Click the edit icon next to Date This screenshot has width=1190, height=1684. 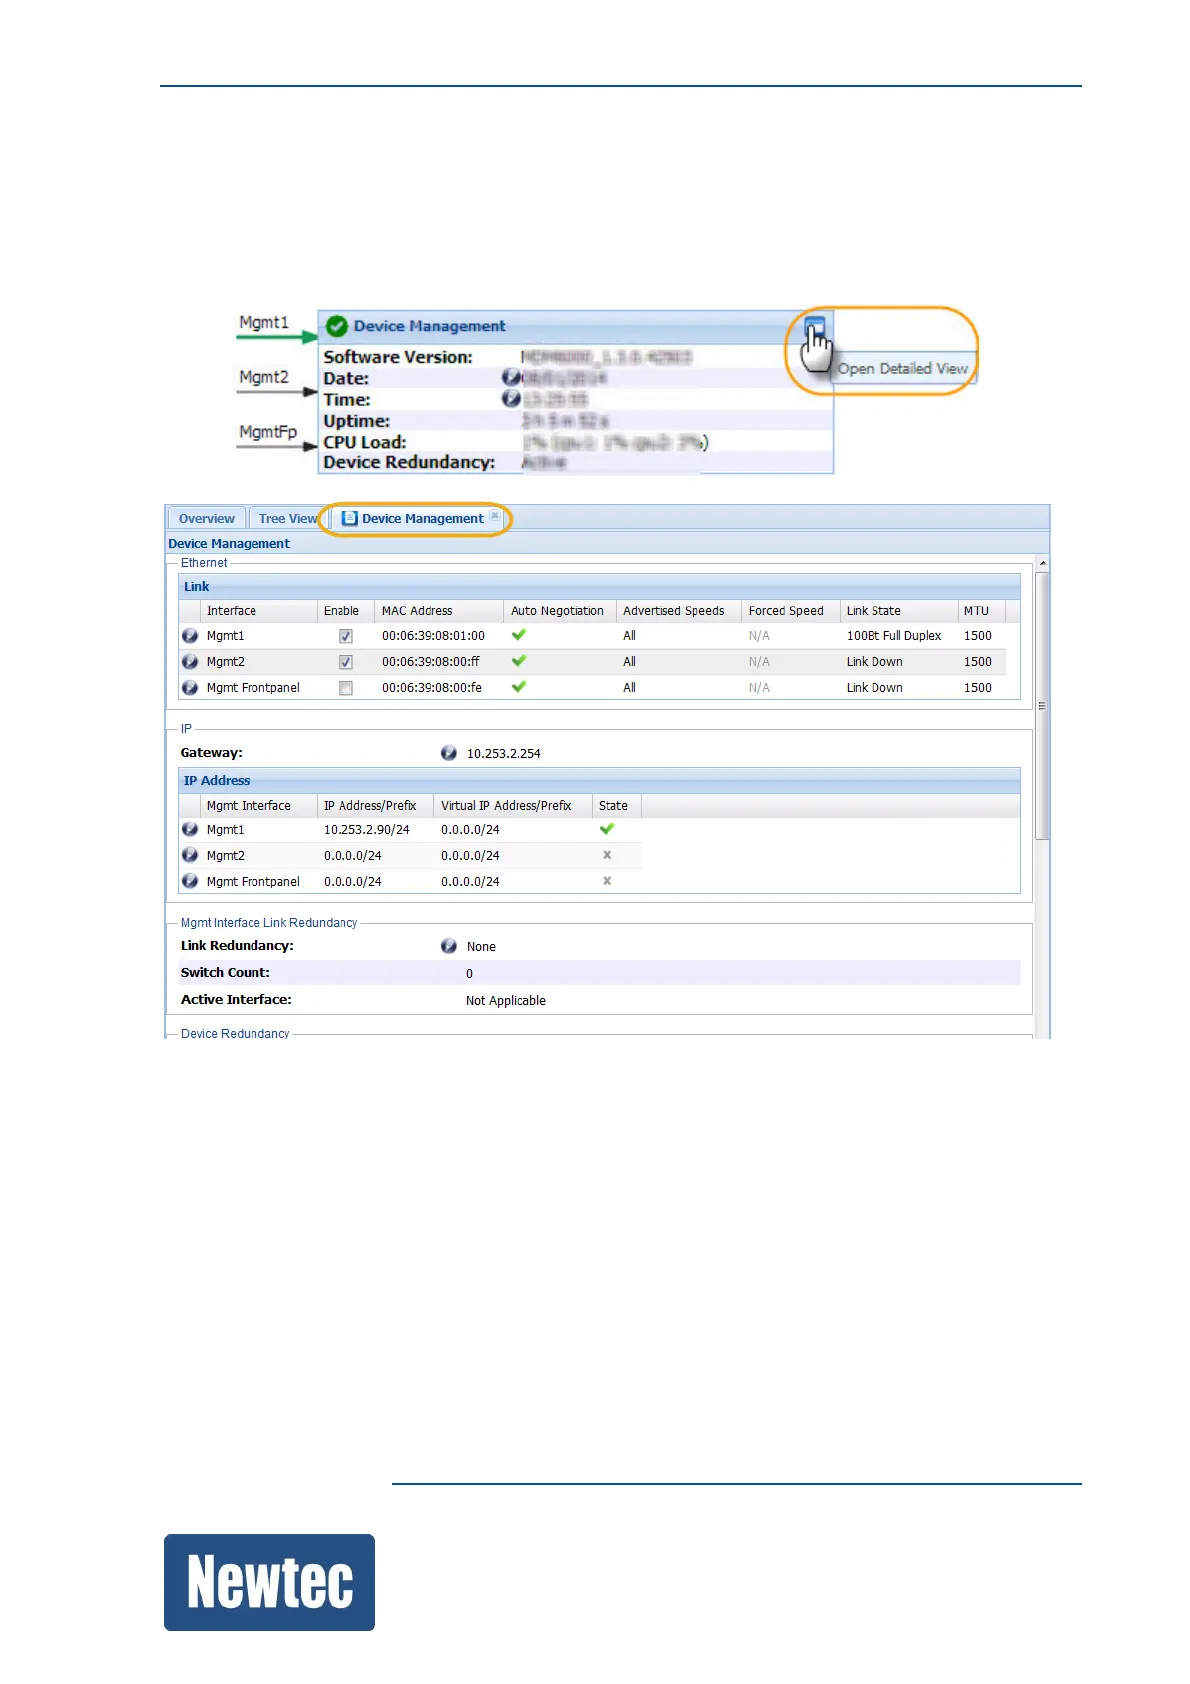pyautogui.click(x=511, y=377)
